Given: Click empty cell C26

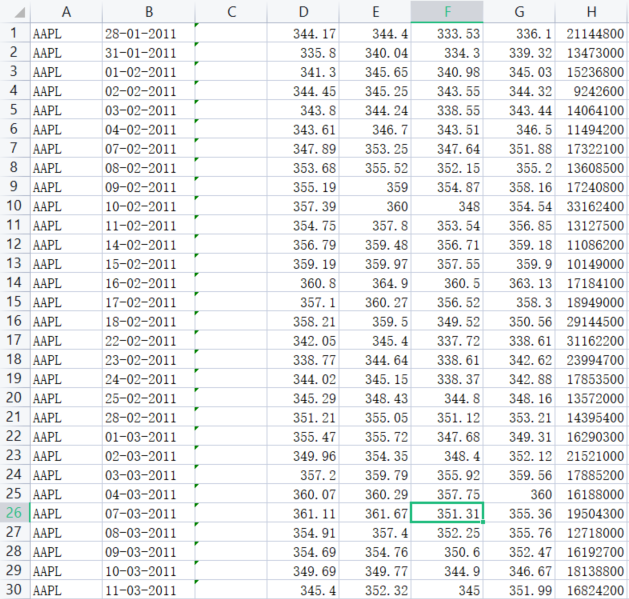Looking at the screenshot, I should (231, 513).
